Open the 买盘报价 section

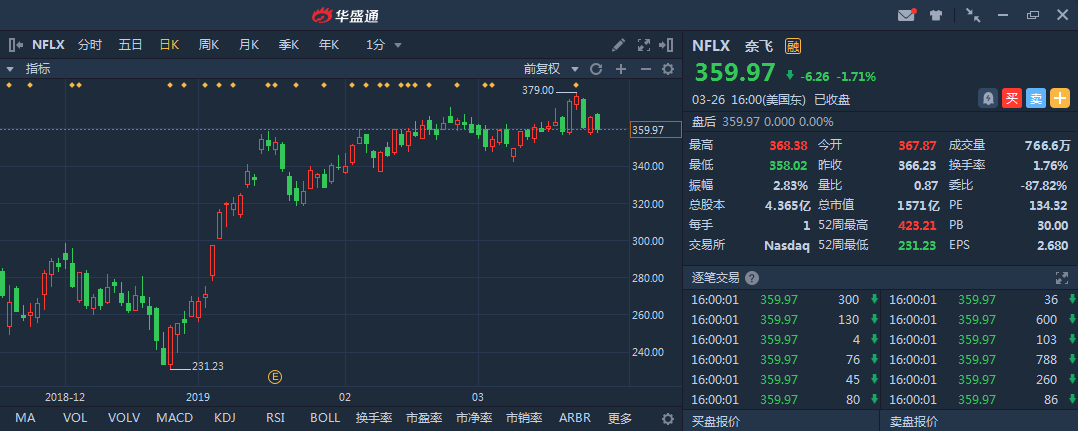(x=715, y=421)
